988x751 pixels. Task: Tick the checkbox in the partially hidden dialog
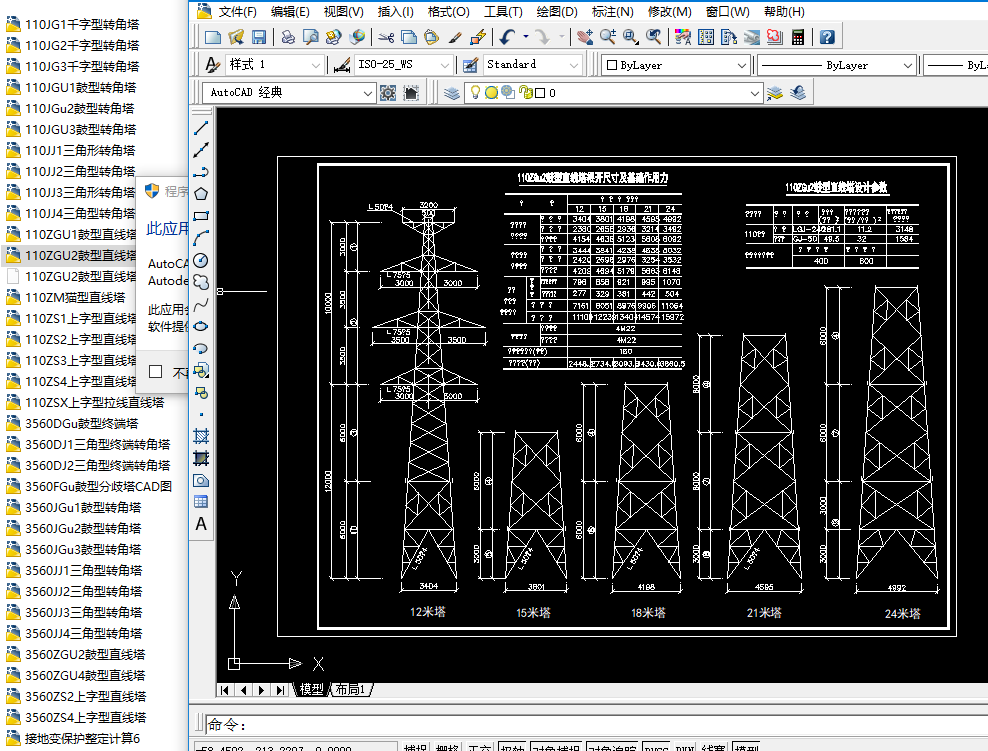[155, 372]
